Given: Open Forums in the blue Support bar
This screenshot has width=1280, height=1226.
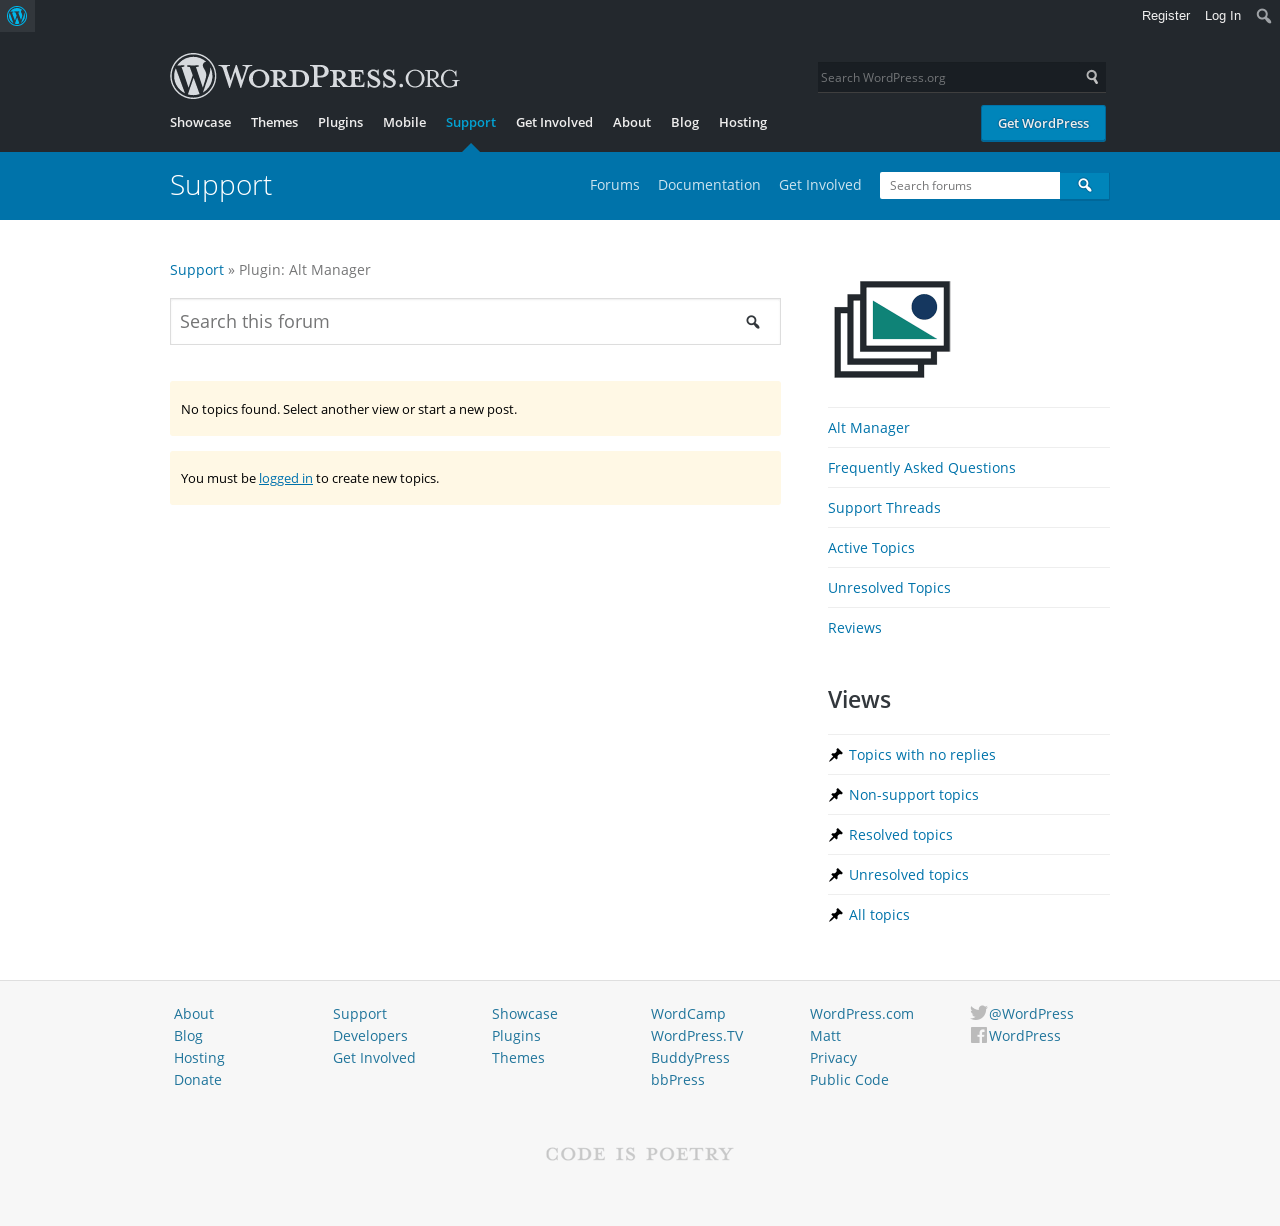Looking at the screenshot, I should coord(614,185).
